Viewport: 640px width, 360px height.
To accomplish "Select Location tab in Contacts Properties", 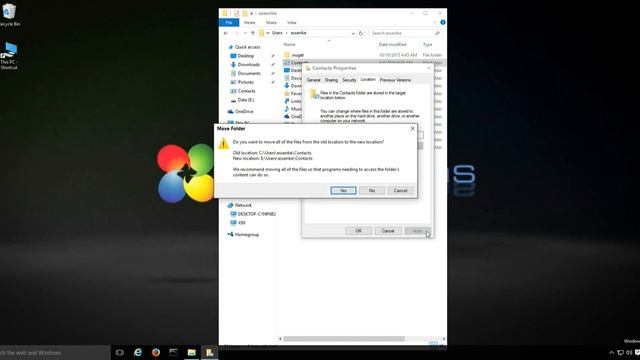I will 368,80.
